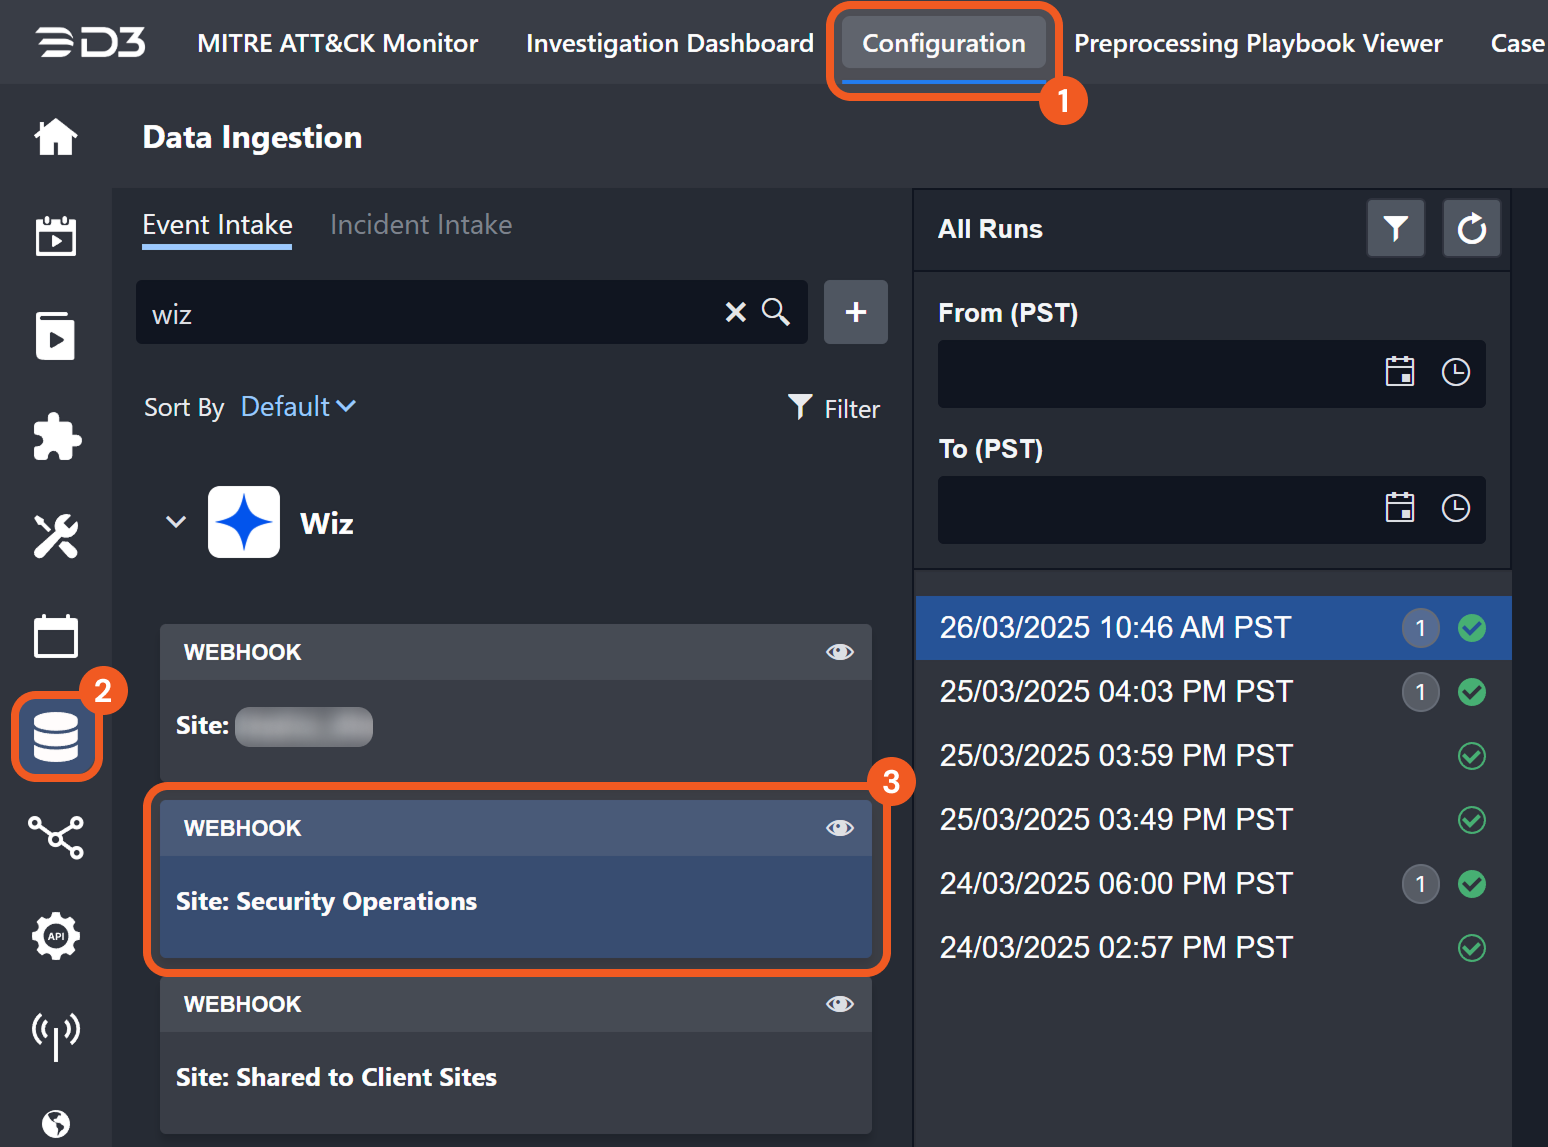This screenshot has height=1147, width=1548.
Task: Switch to the Incident Intake tab
Action: coord(421,225)
